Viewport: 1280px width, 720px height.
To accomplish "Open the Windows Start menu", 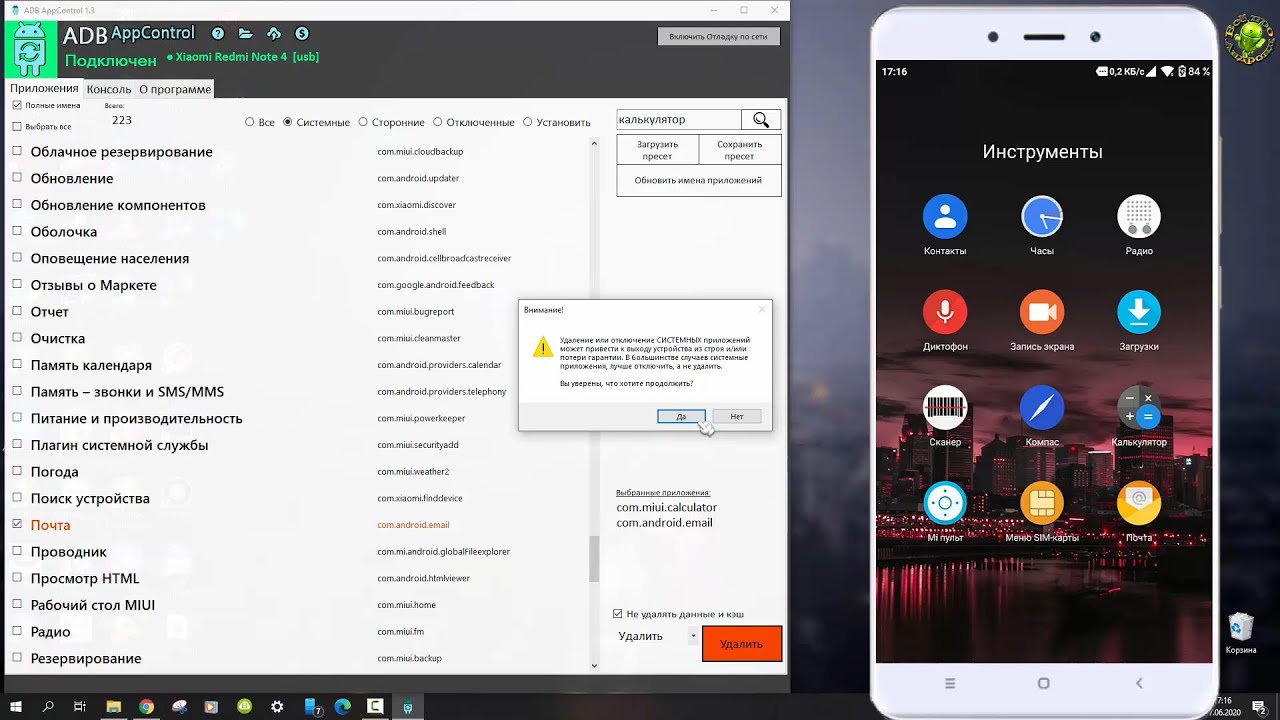I will 16,707.
